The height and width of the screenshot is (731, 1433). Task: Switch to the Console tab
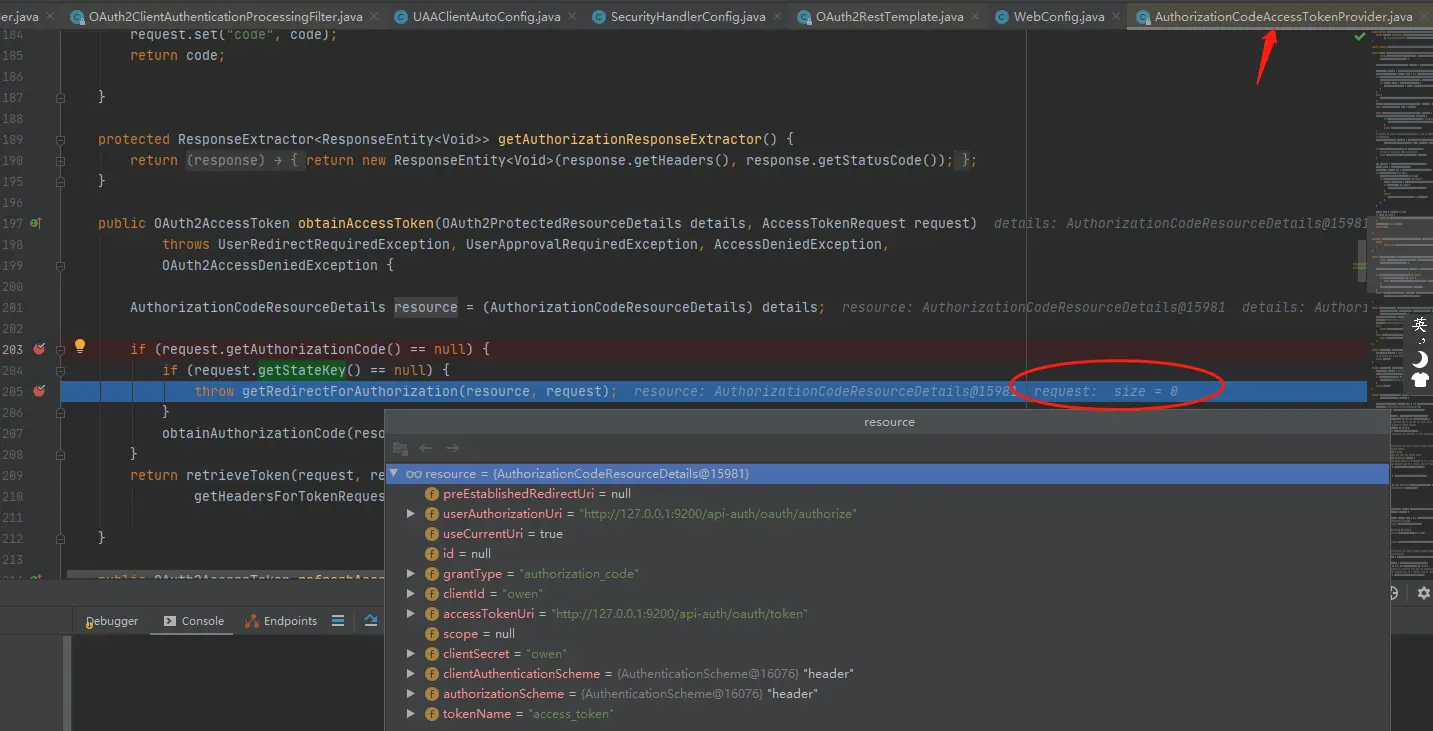(x=194, y=621)
